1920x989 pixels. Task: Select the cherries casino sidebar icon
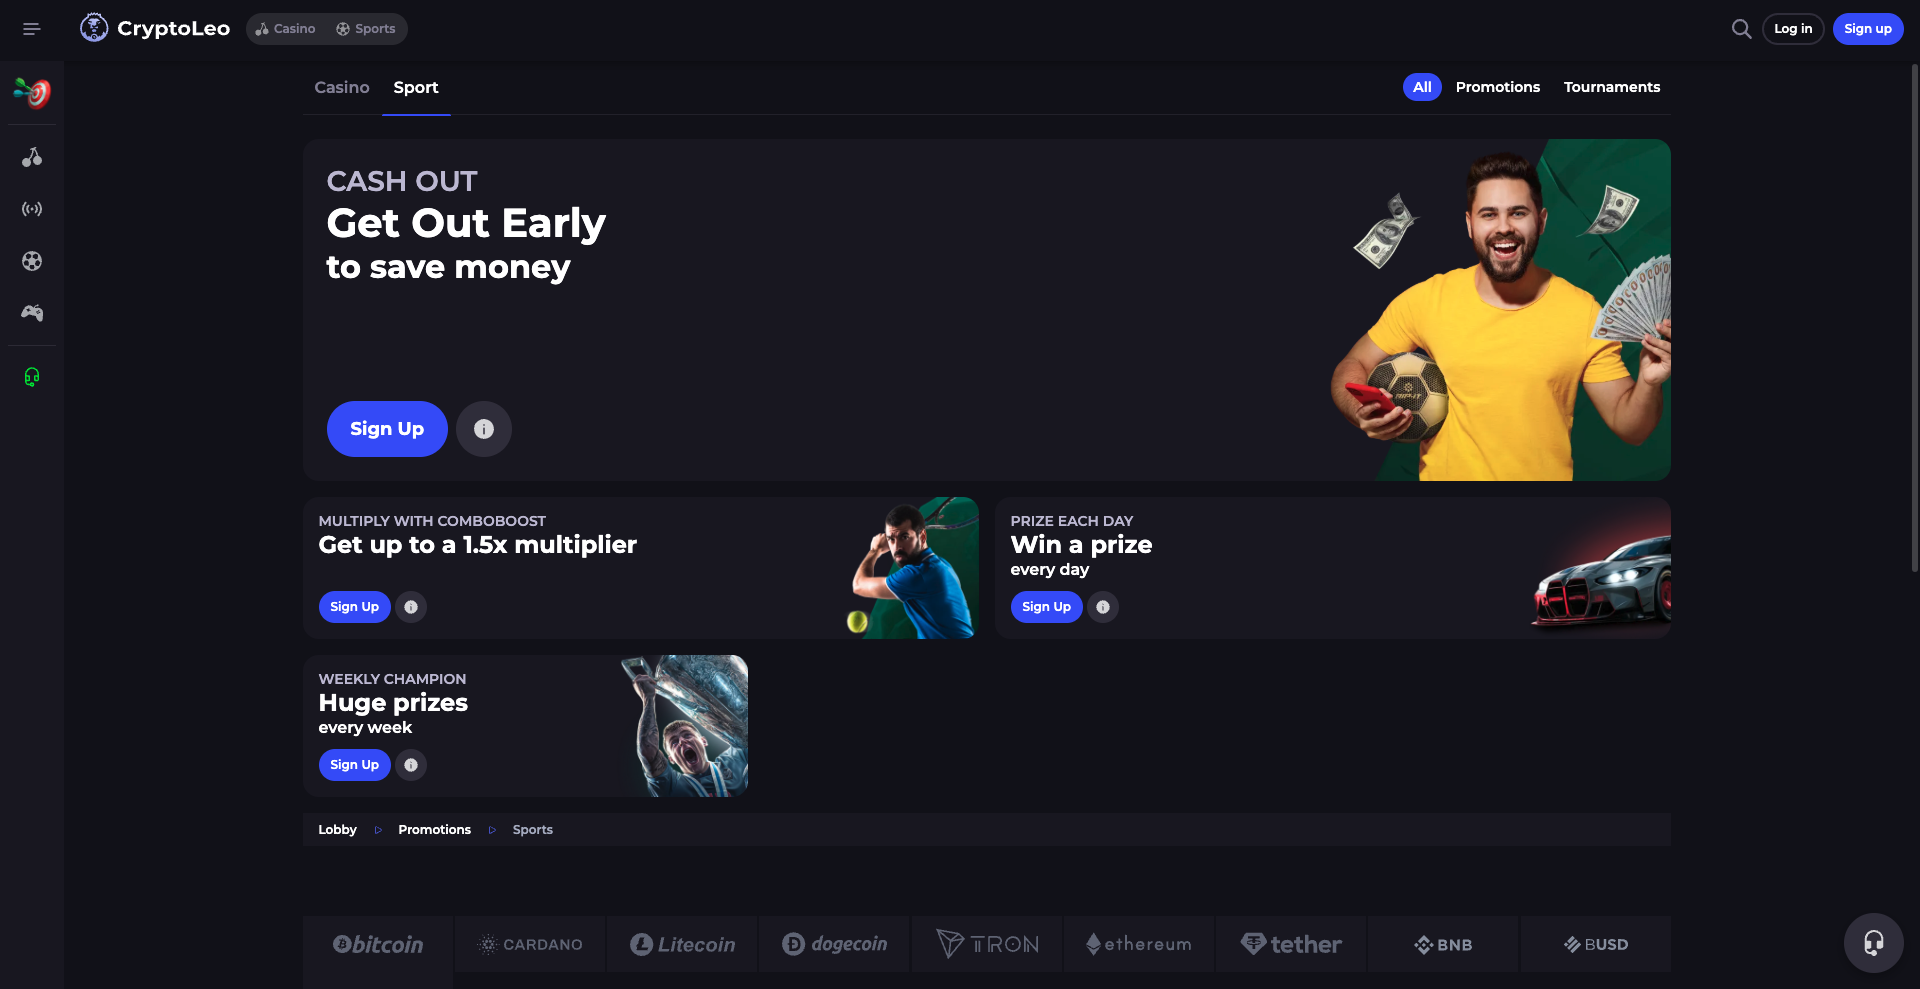point(32,157)
